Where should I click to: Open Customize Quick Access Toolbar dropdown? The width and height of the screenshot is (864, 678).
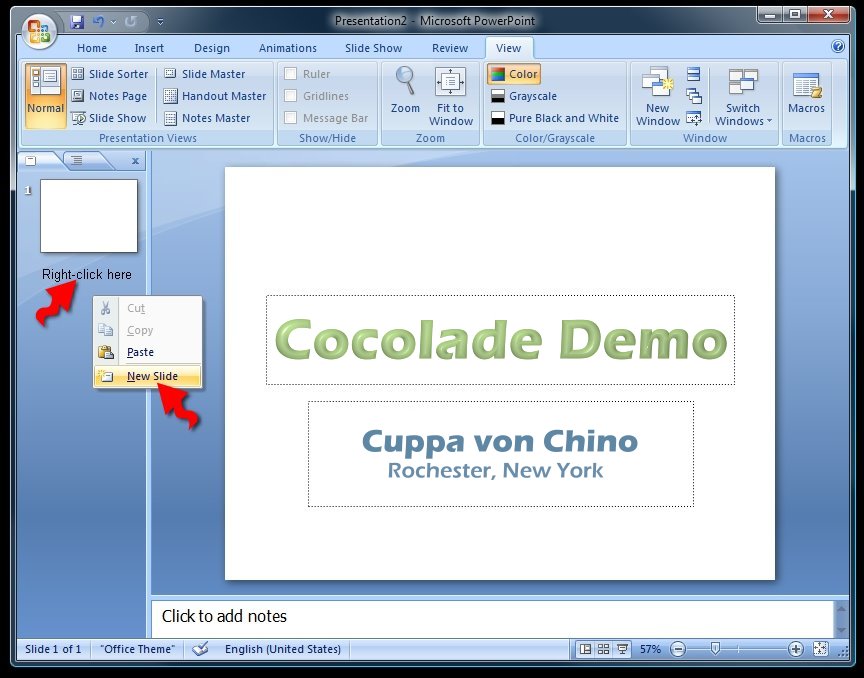coord(161,21)
